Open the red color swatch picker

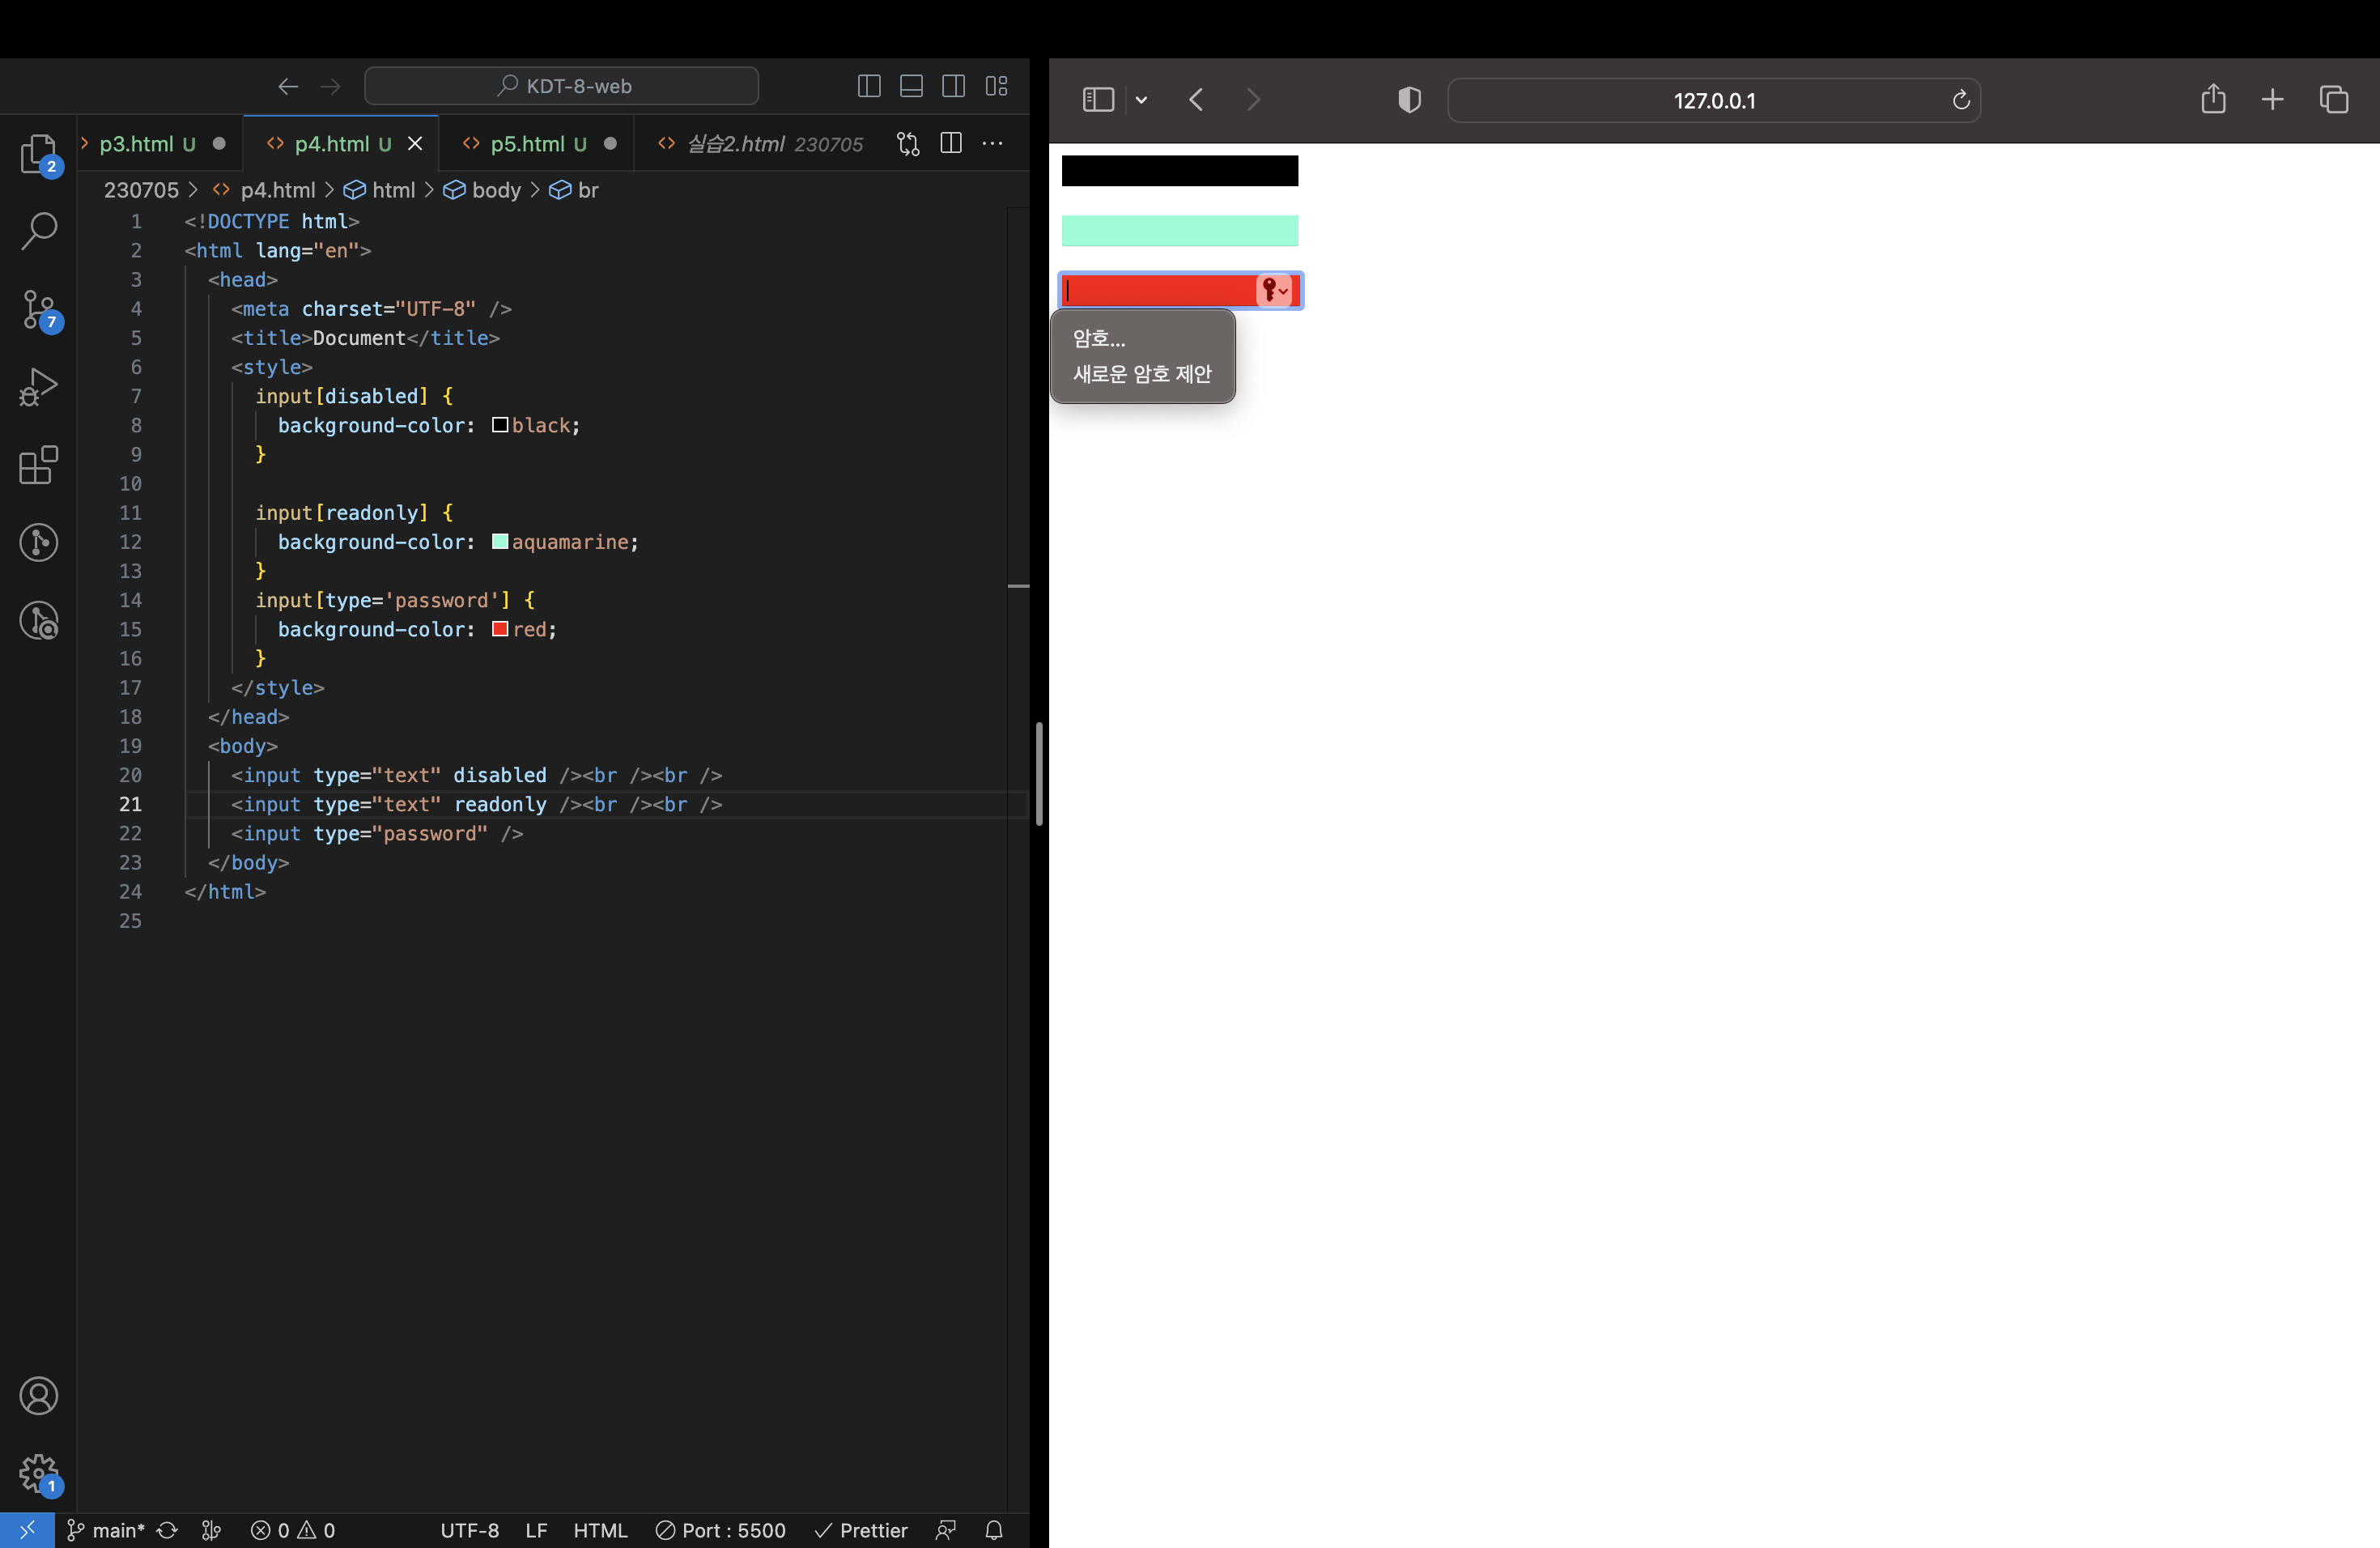click(500, 629)
